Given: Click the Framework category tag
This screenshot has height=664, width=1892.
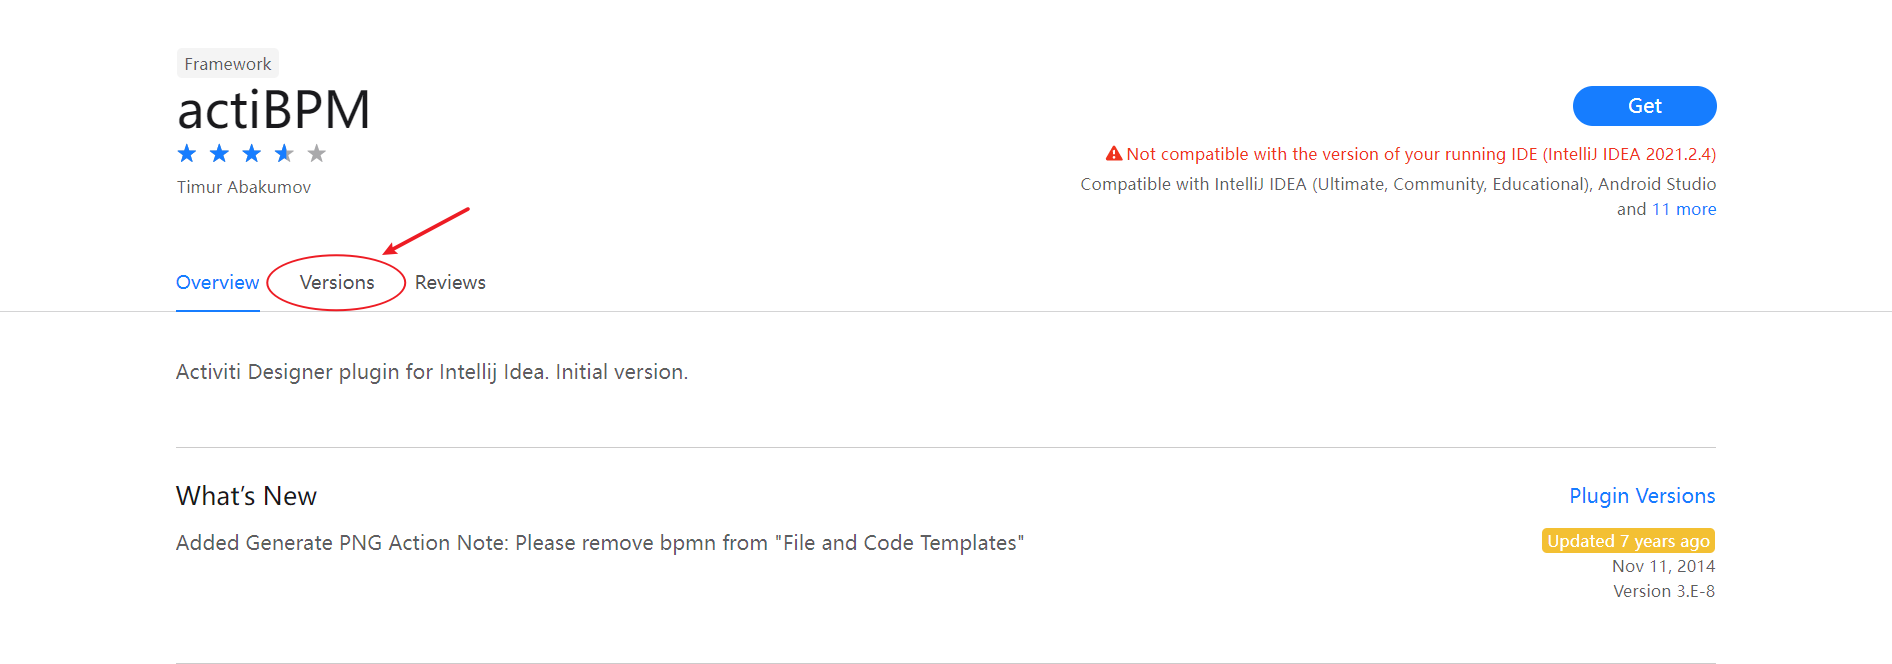Looking at the screenshot, I should click(x=228, y=64).
